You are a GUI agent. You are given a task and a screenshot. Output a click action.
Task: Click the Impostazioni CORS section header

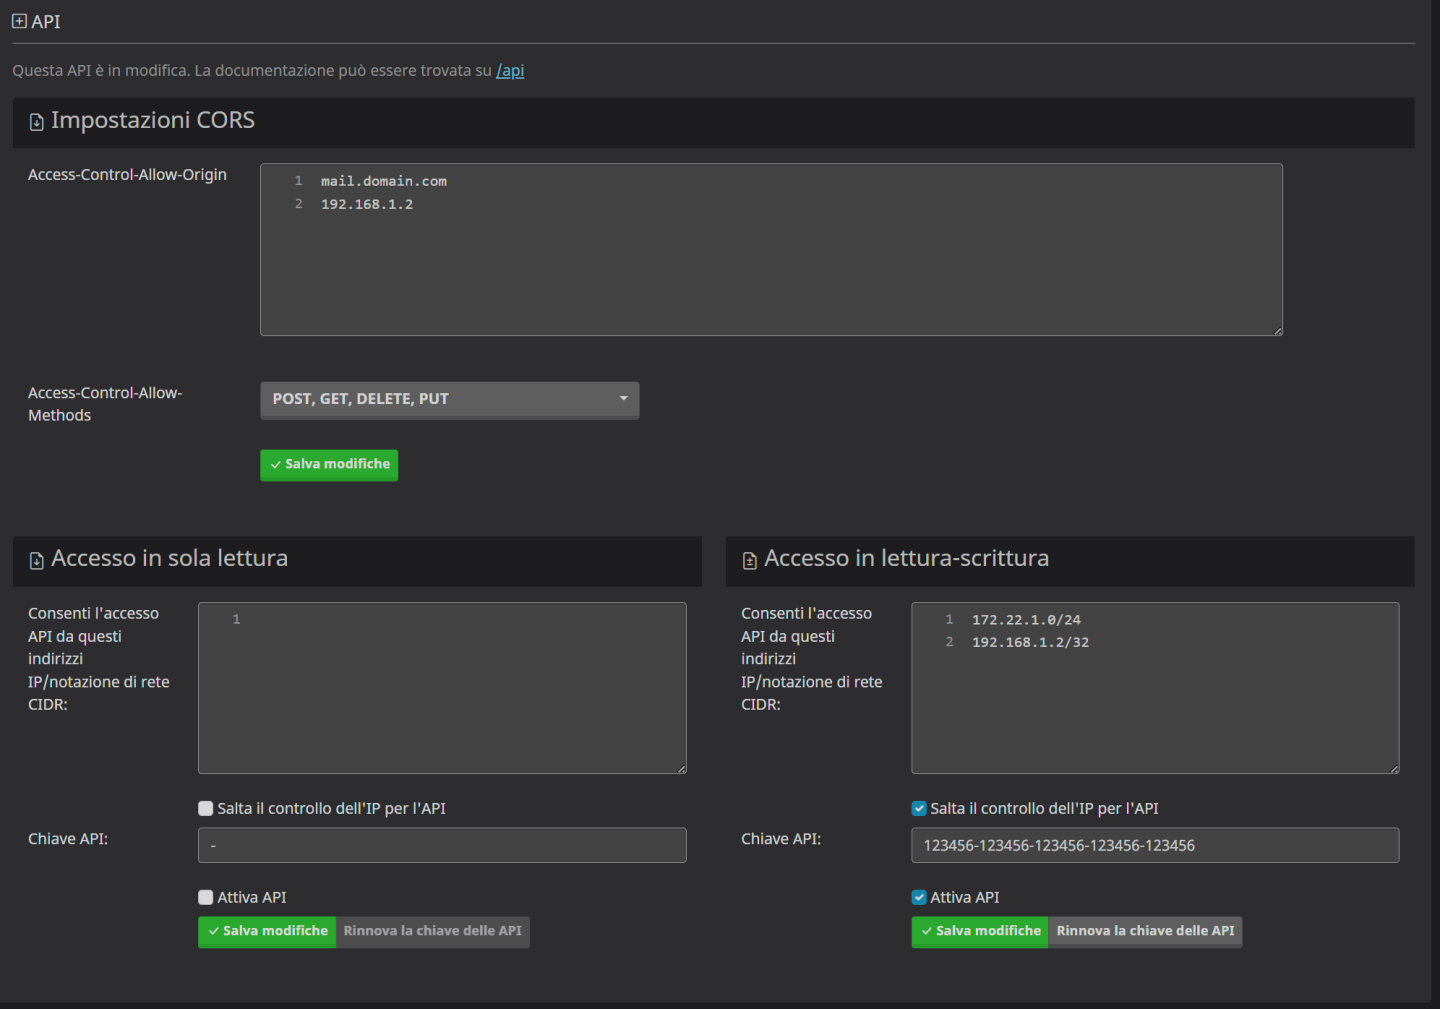pos(713,122)
